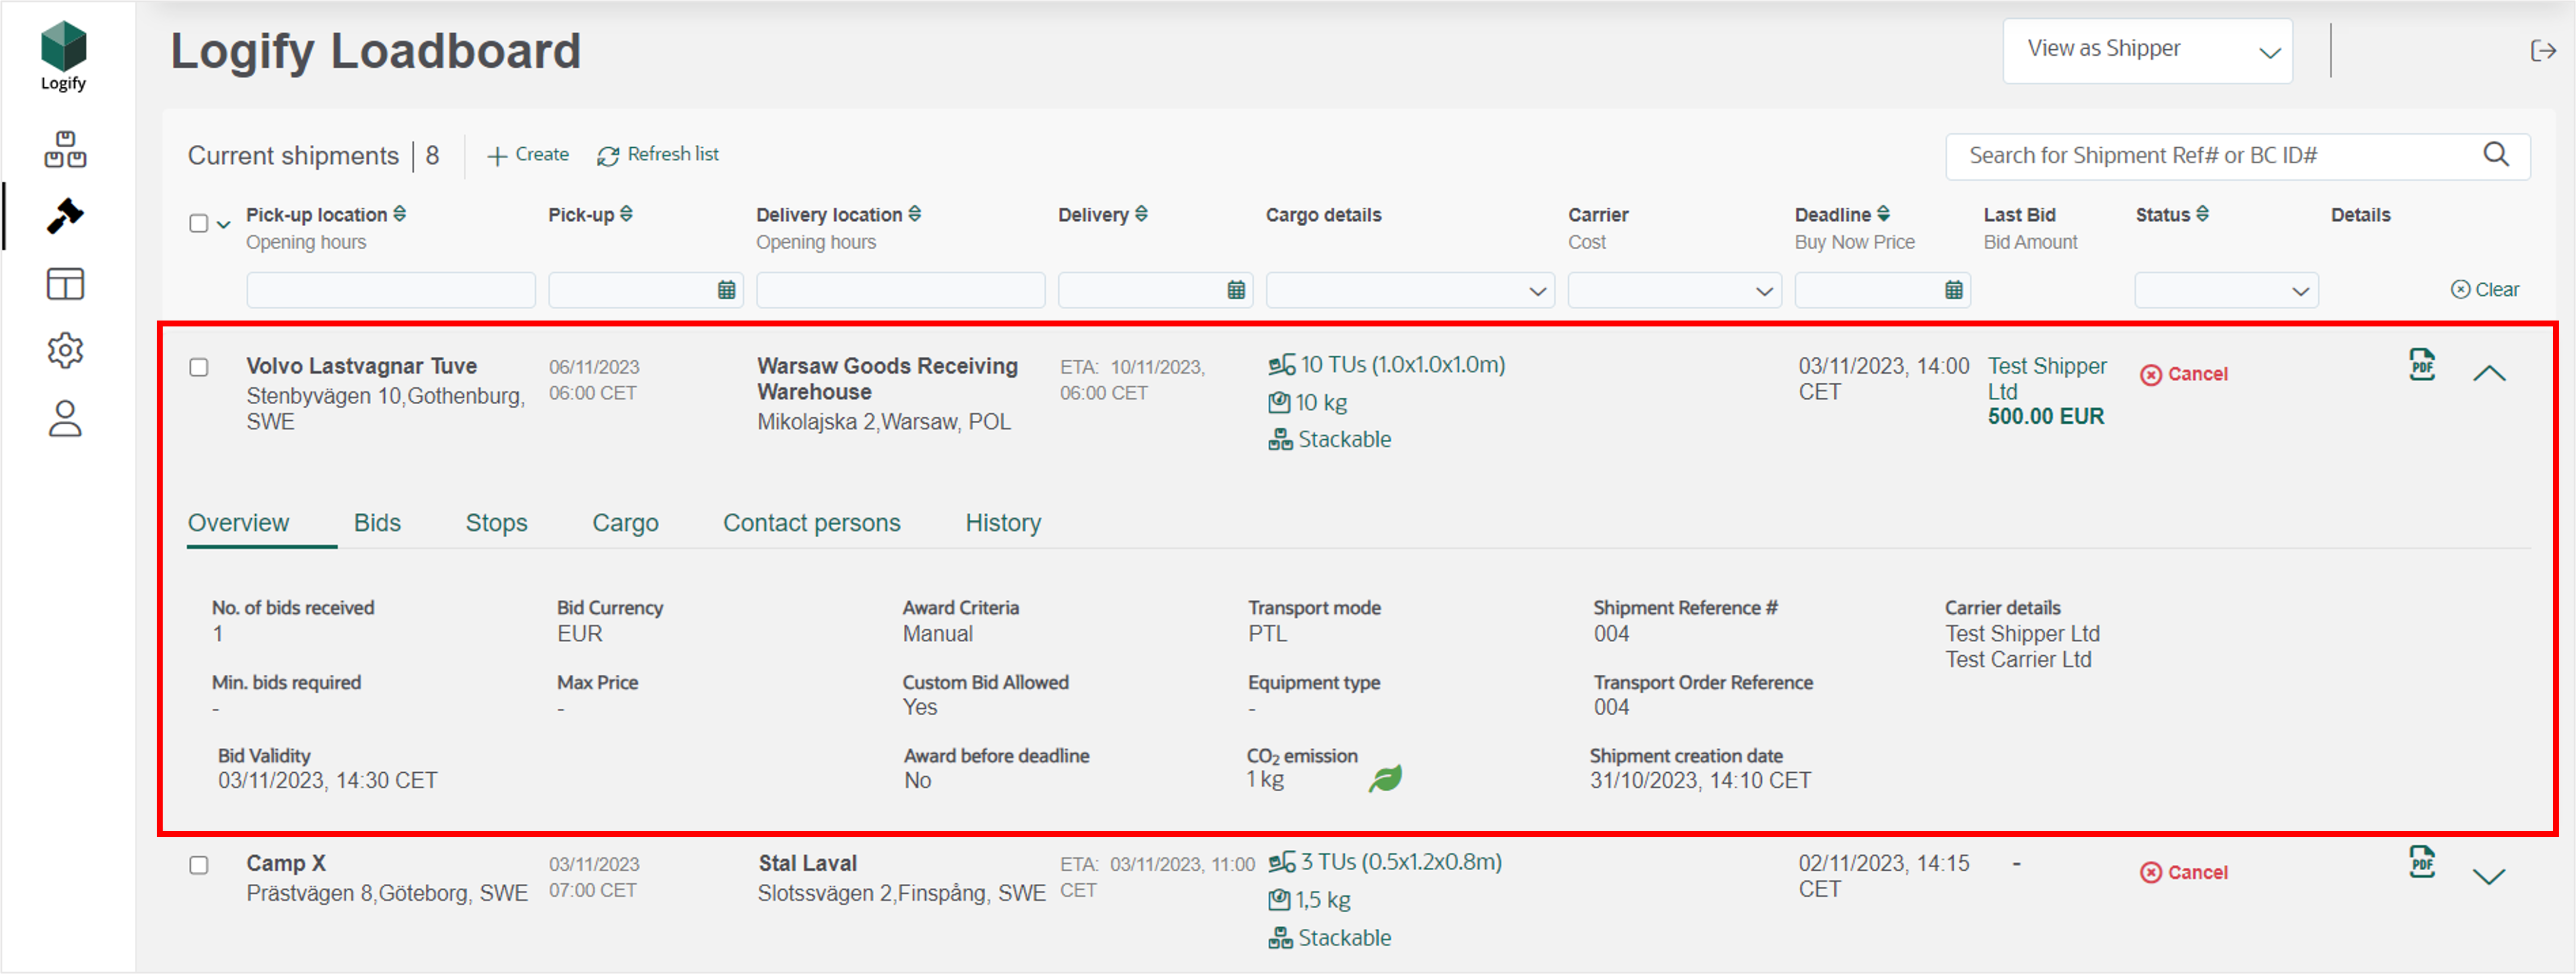Open settings gear in sidebar
Viewport: 2576px width, 974px height.
click(x=65, y=350)
